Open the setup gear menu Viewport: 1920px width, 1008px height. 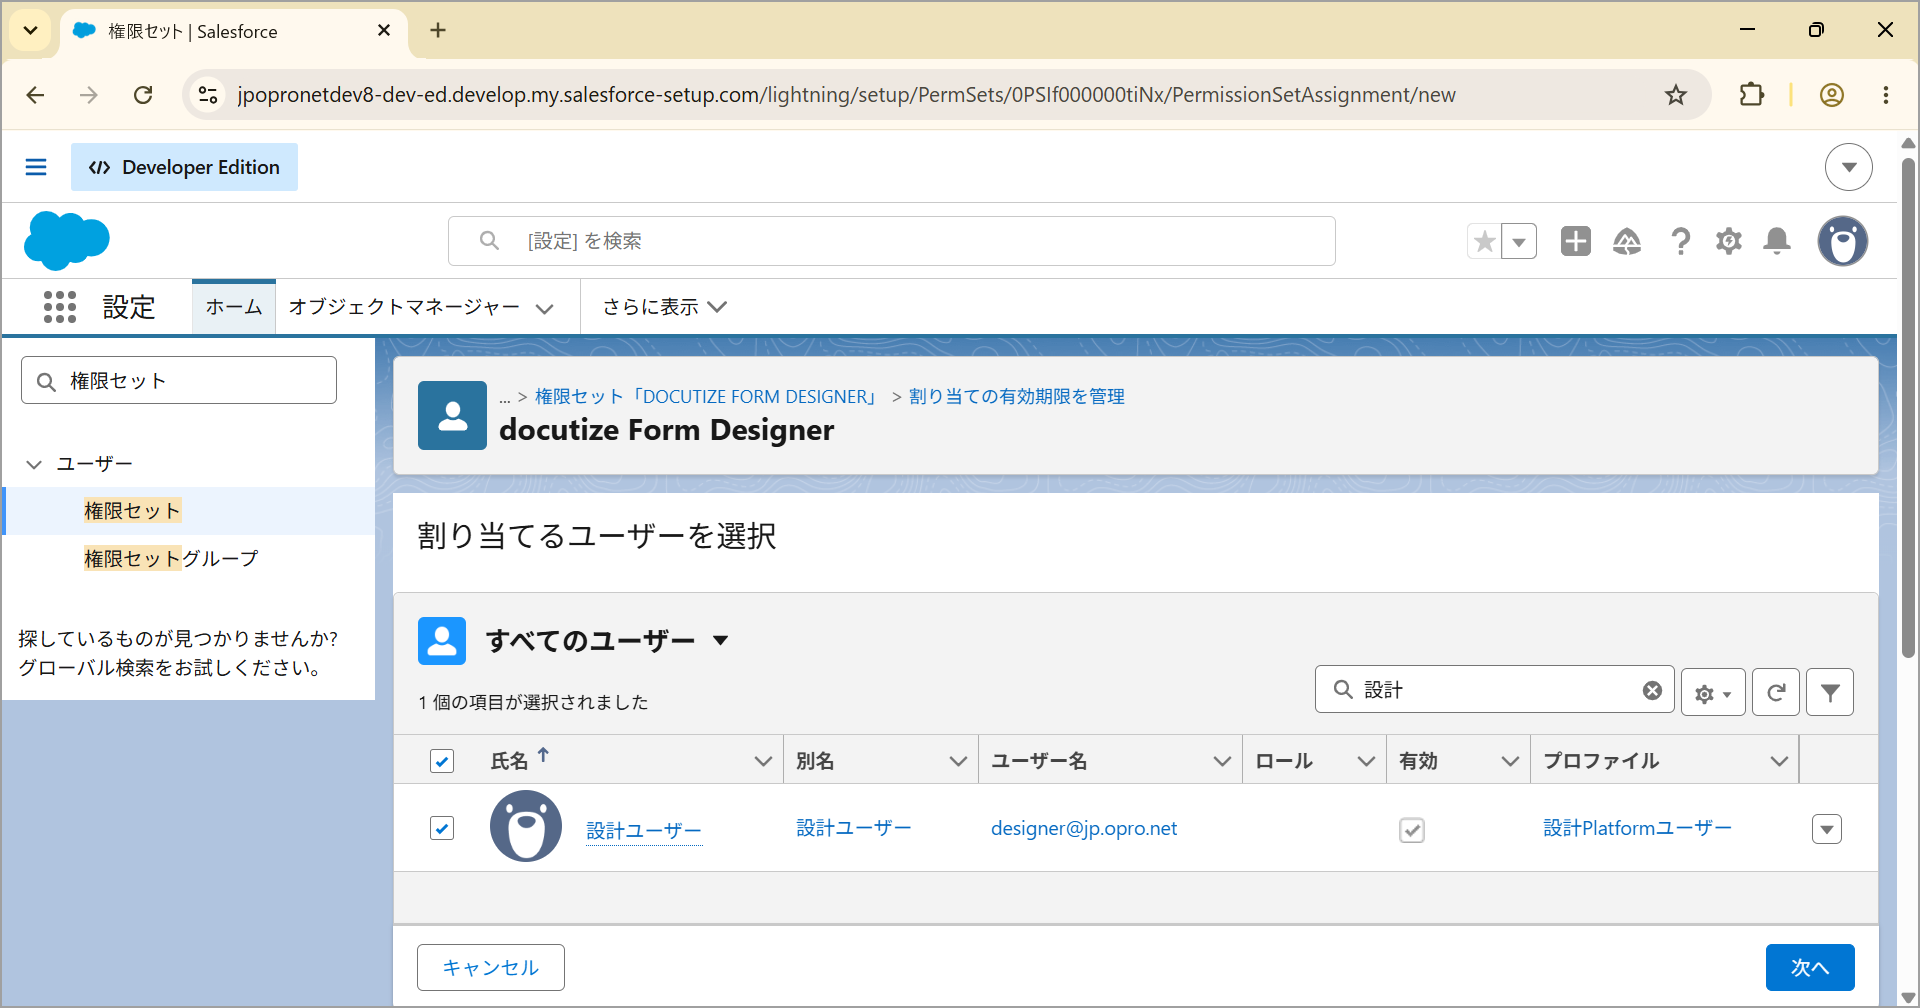(1729, 241)
